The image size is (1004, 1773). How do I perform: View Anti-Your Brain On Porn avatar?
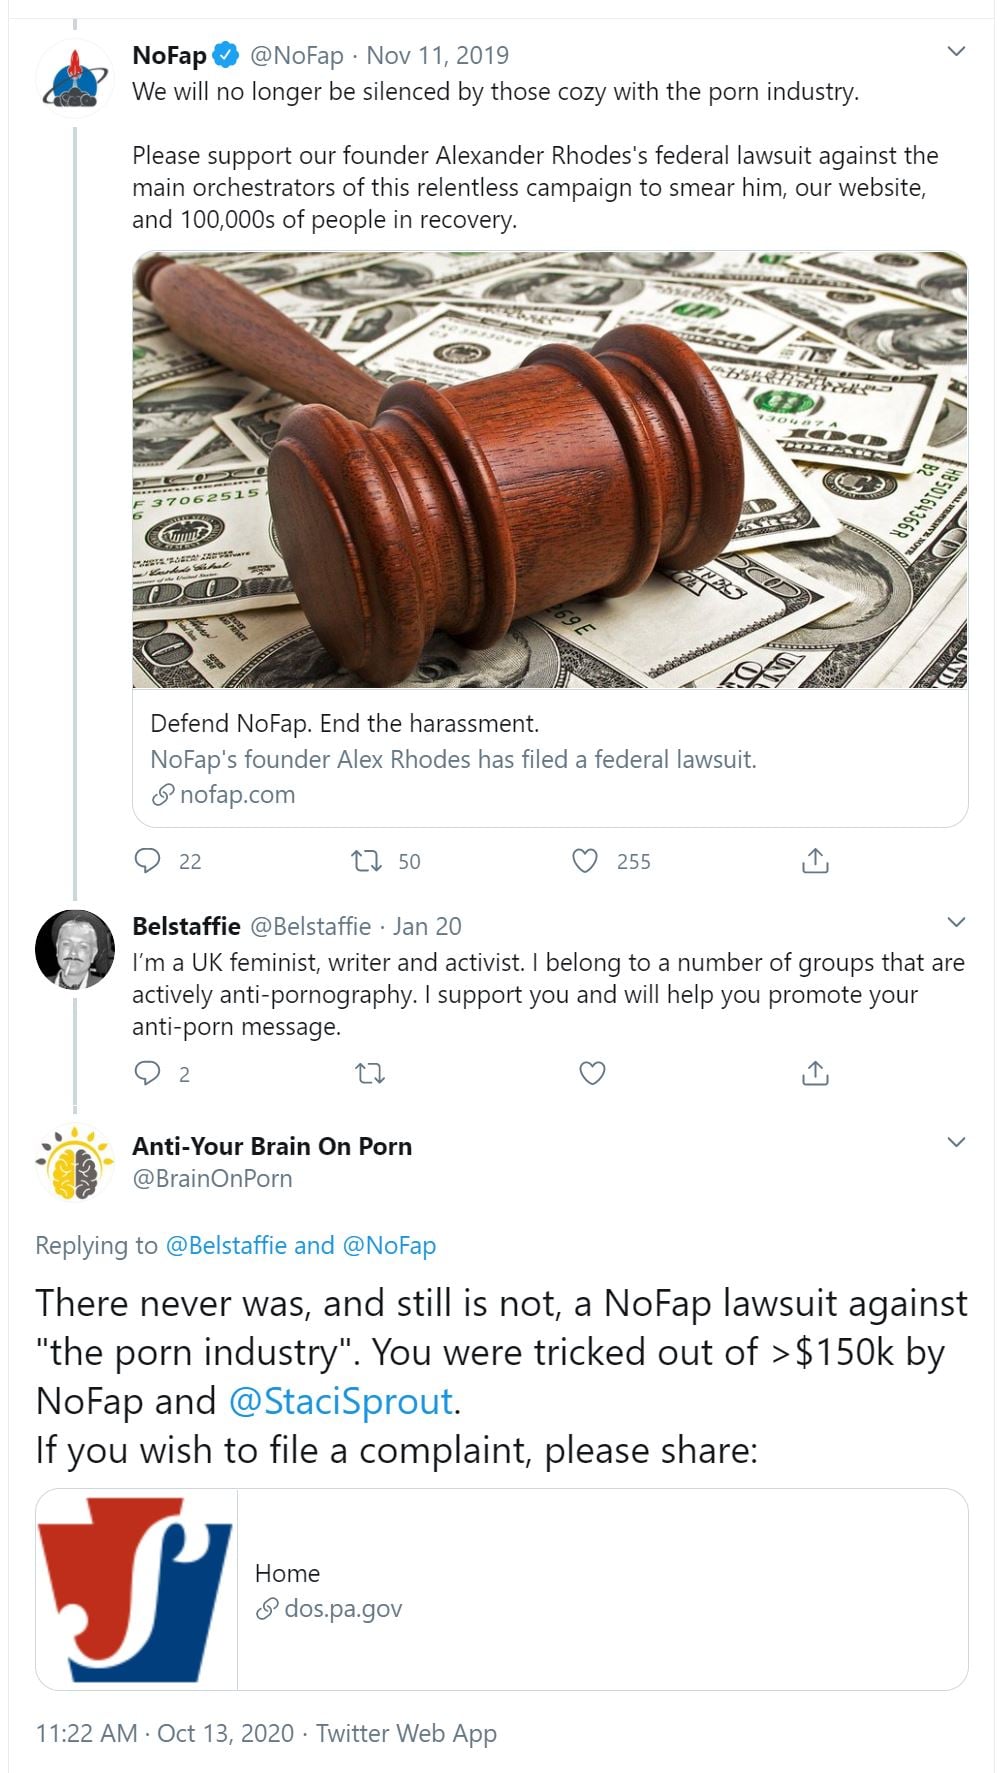coord(75,1162)
